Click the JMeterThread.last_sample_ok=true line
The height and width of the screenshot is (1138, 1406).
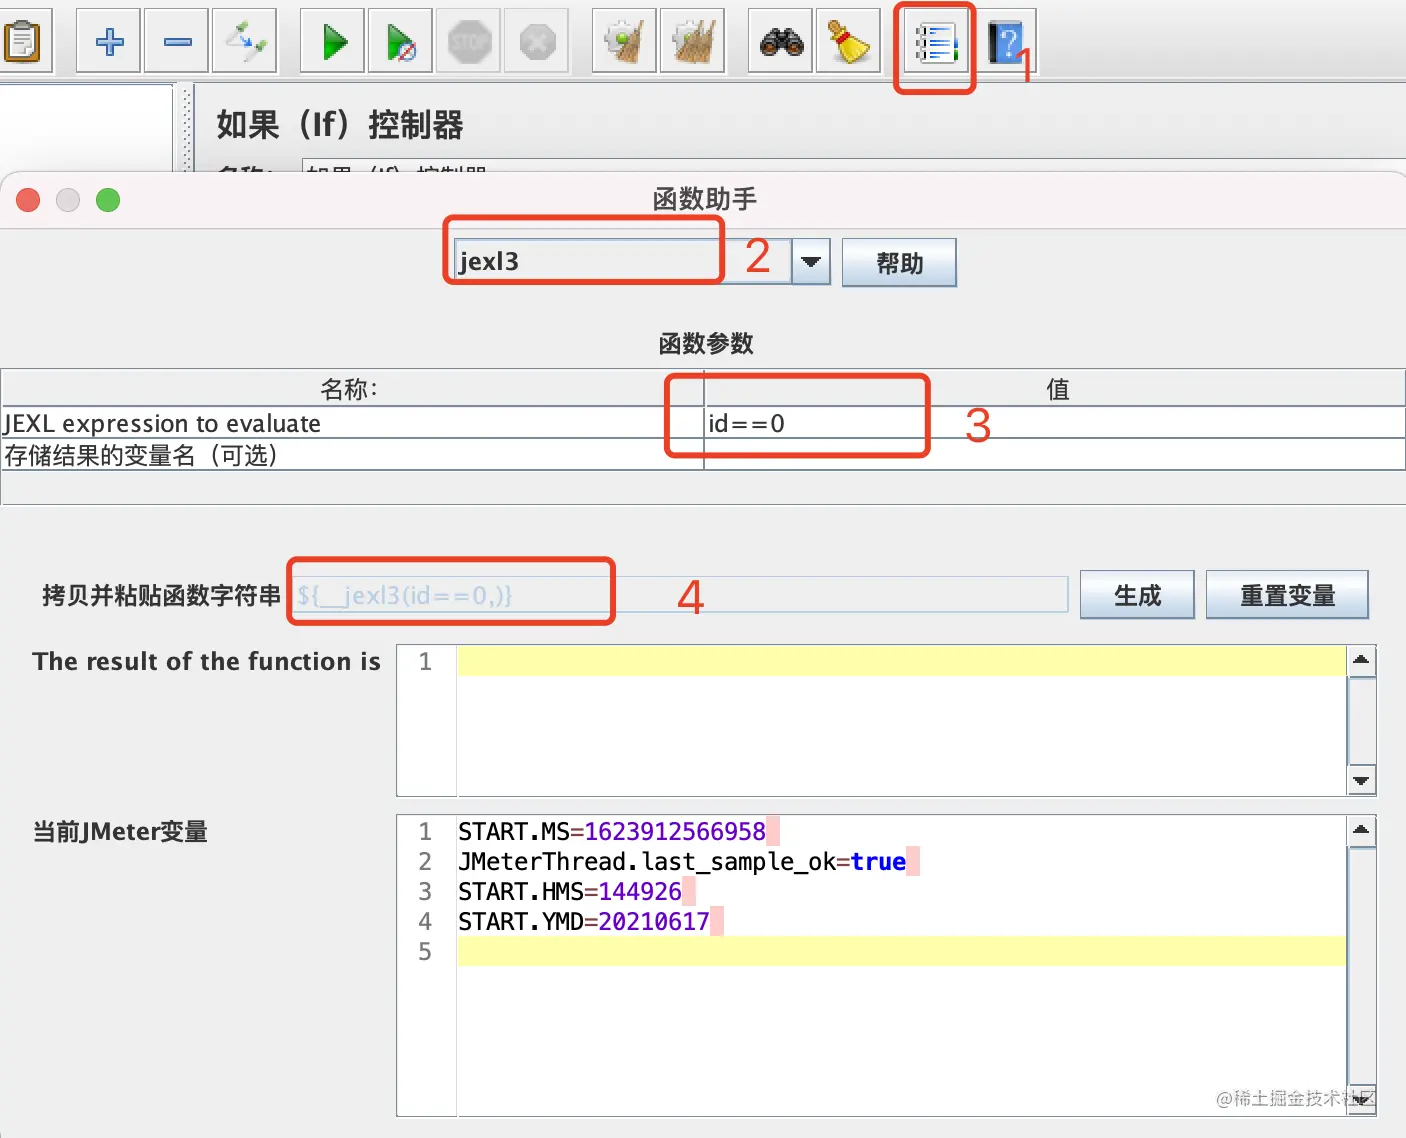pos(682,861)
